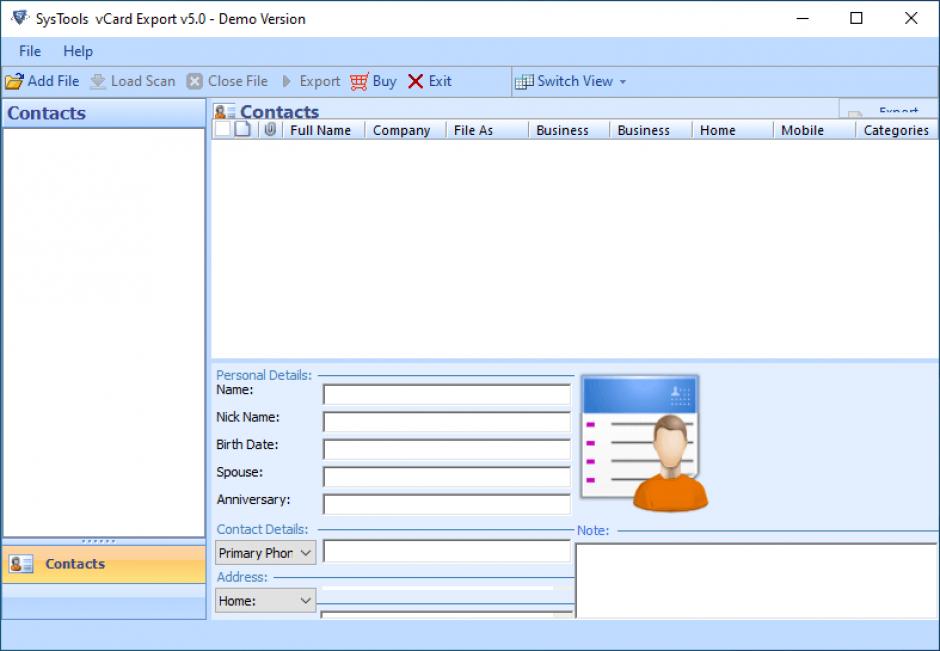Click the contact card icon beside the Contacts heading

point(225,111)
